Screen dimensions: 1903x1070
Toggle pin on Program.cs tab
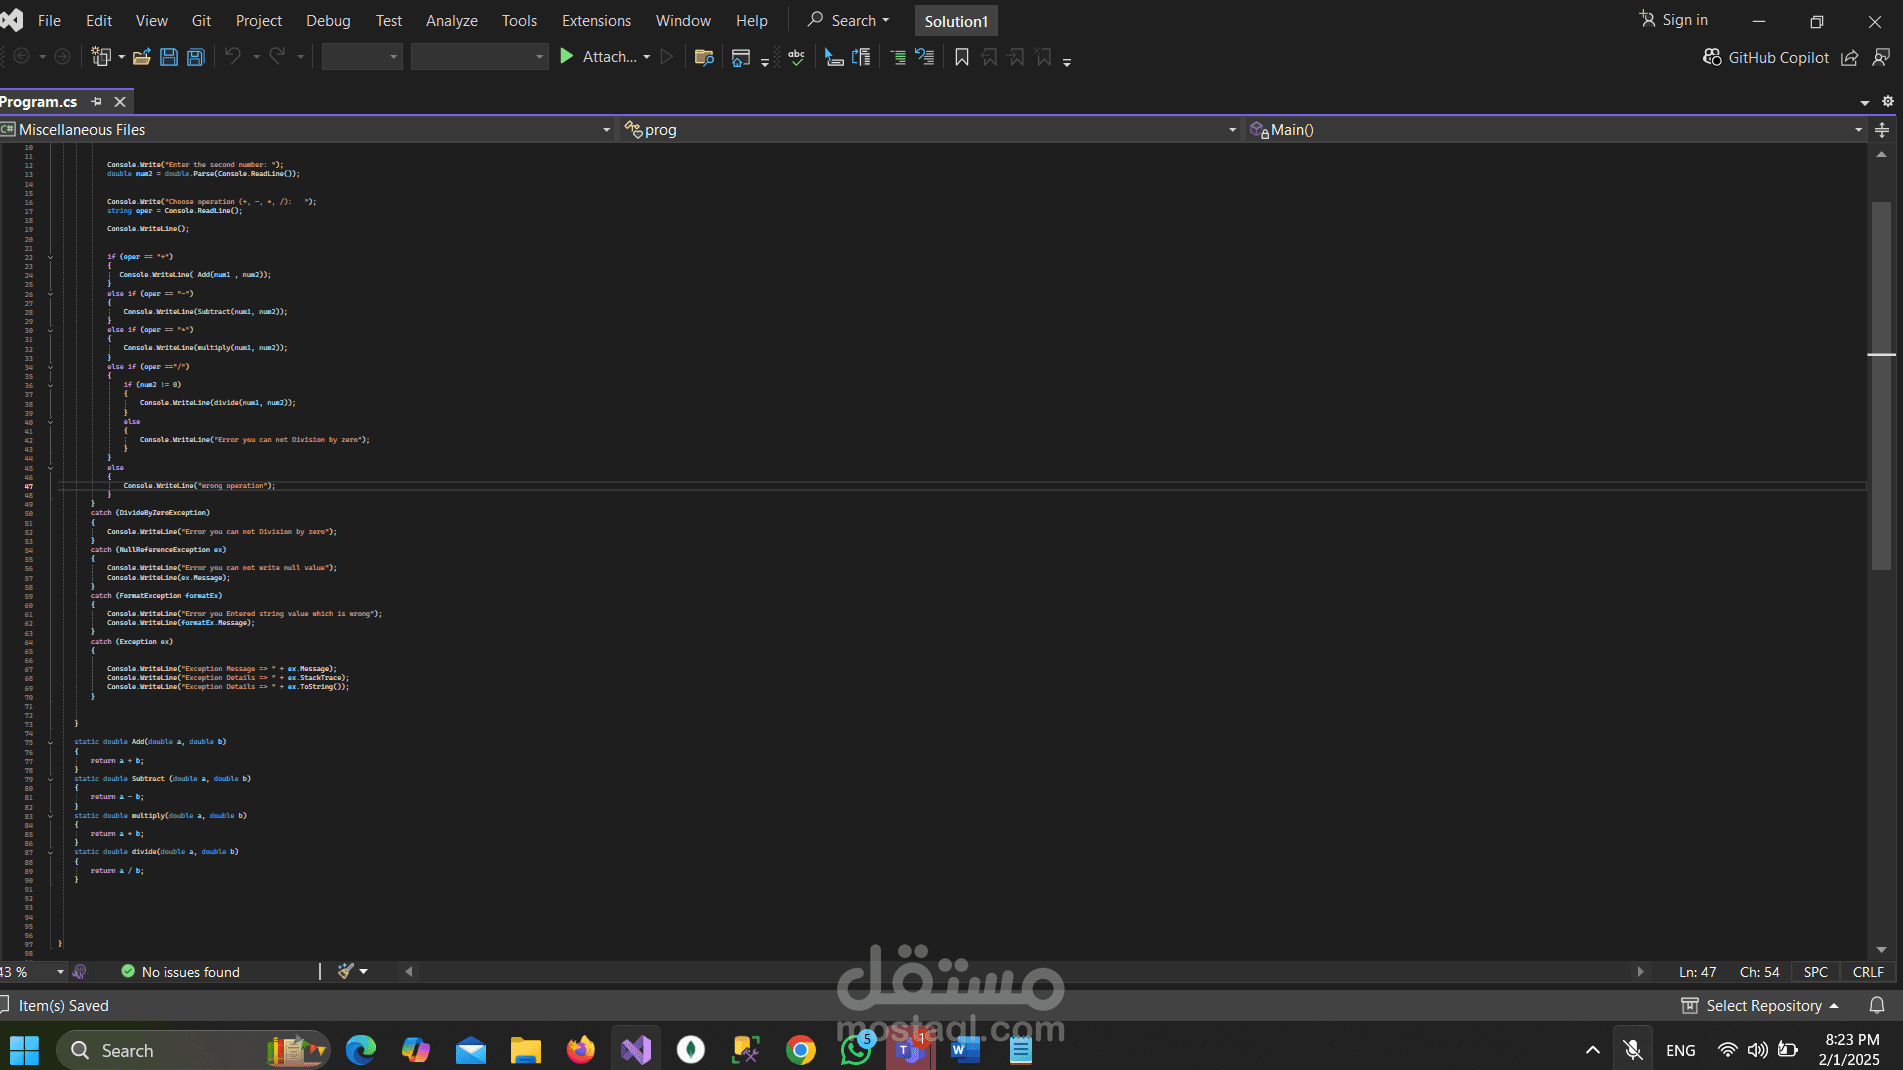point(97,101)
